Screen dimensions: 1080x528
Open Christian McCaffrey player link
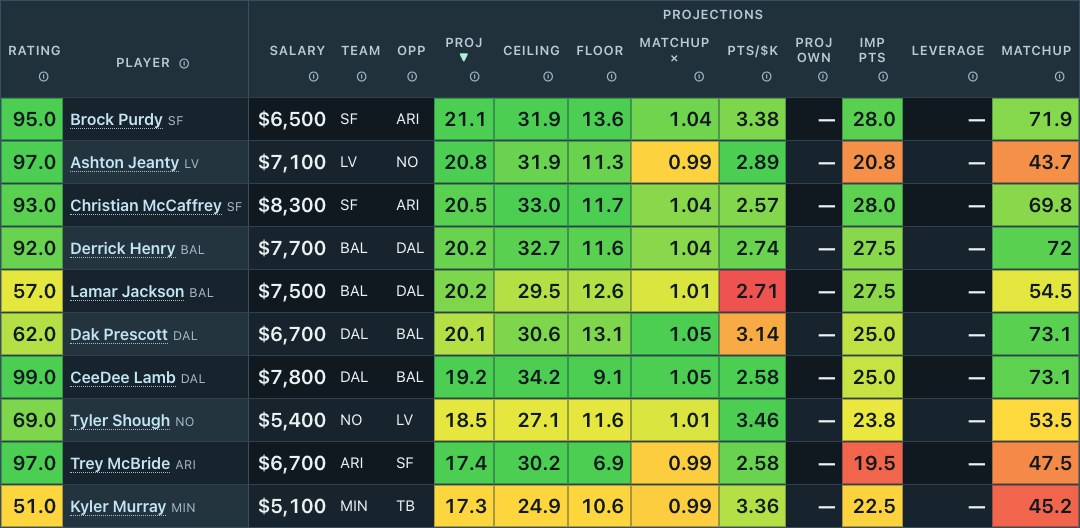pos(146,205)
